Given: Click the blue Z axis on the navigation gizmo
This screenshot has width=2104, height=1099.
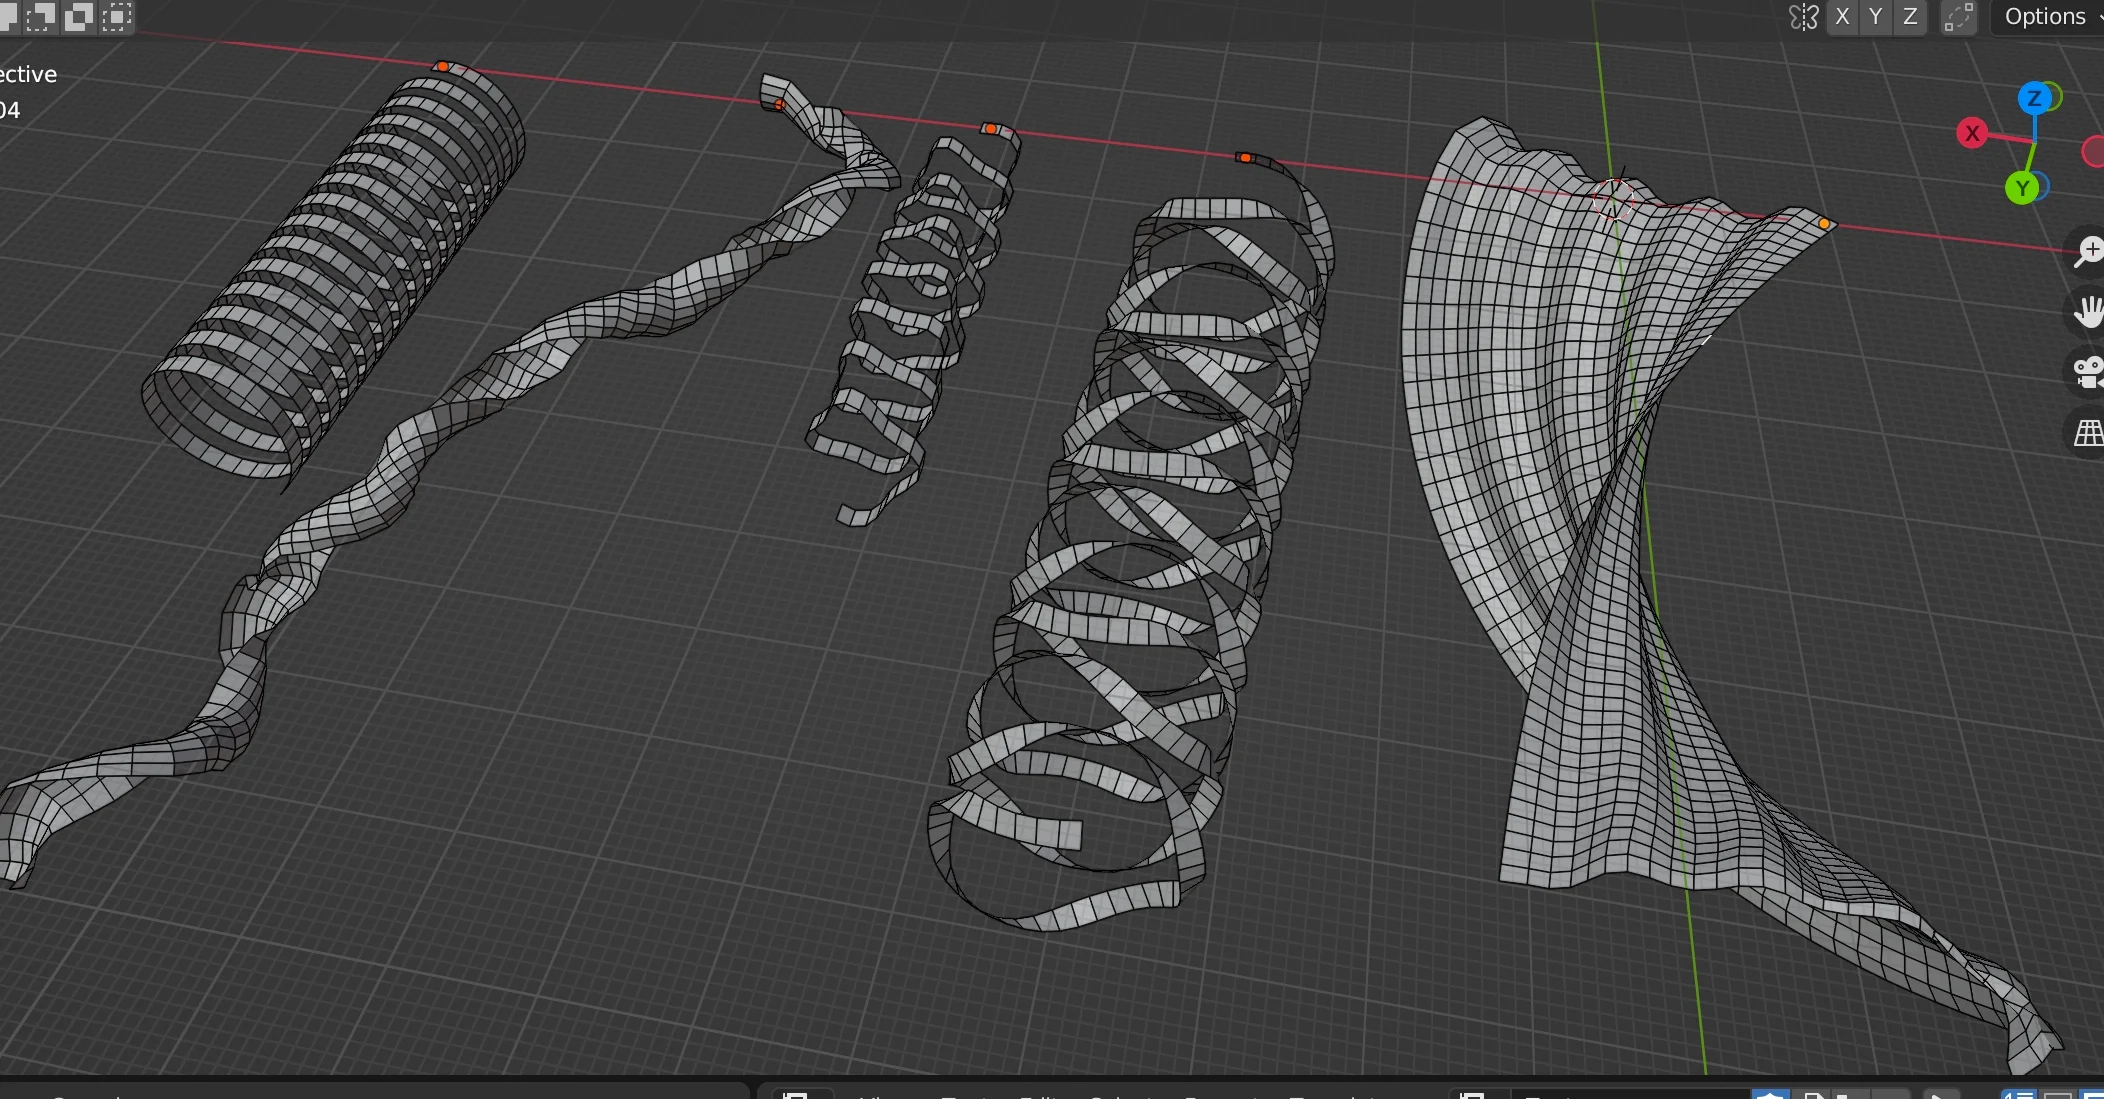Looking at the screenshot, I should [2034, 98].
